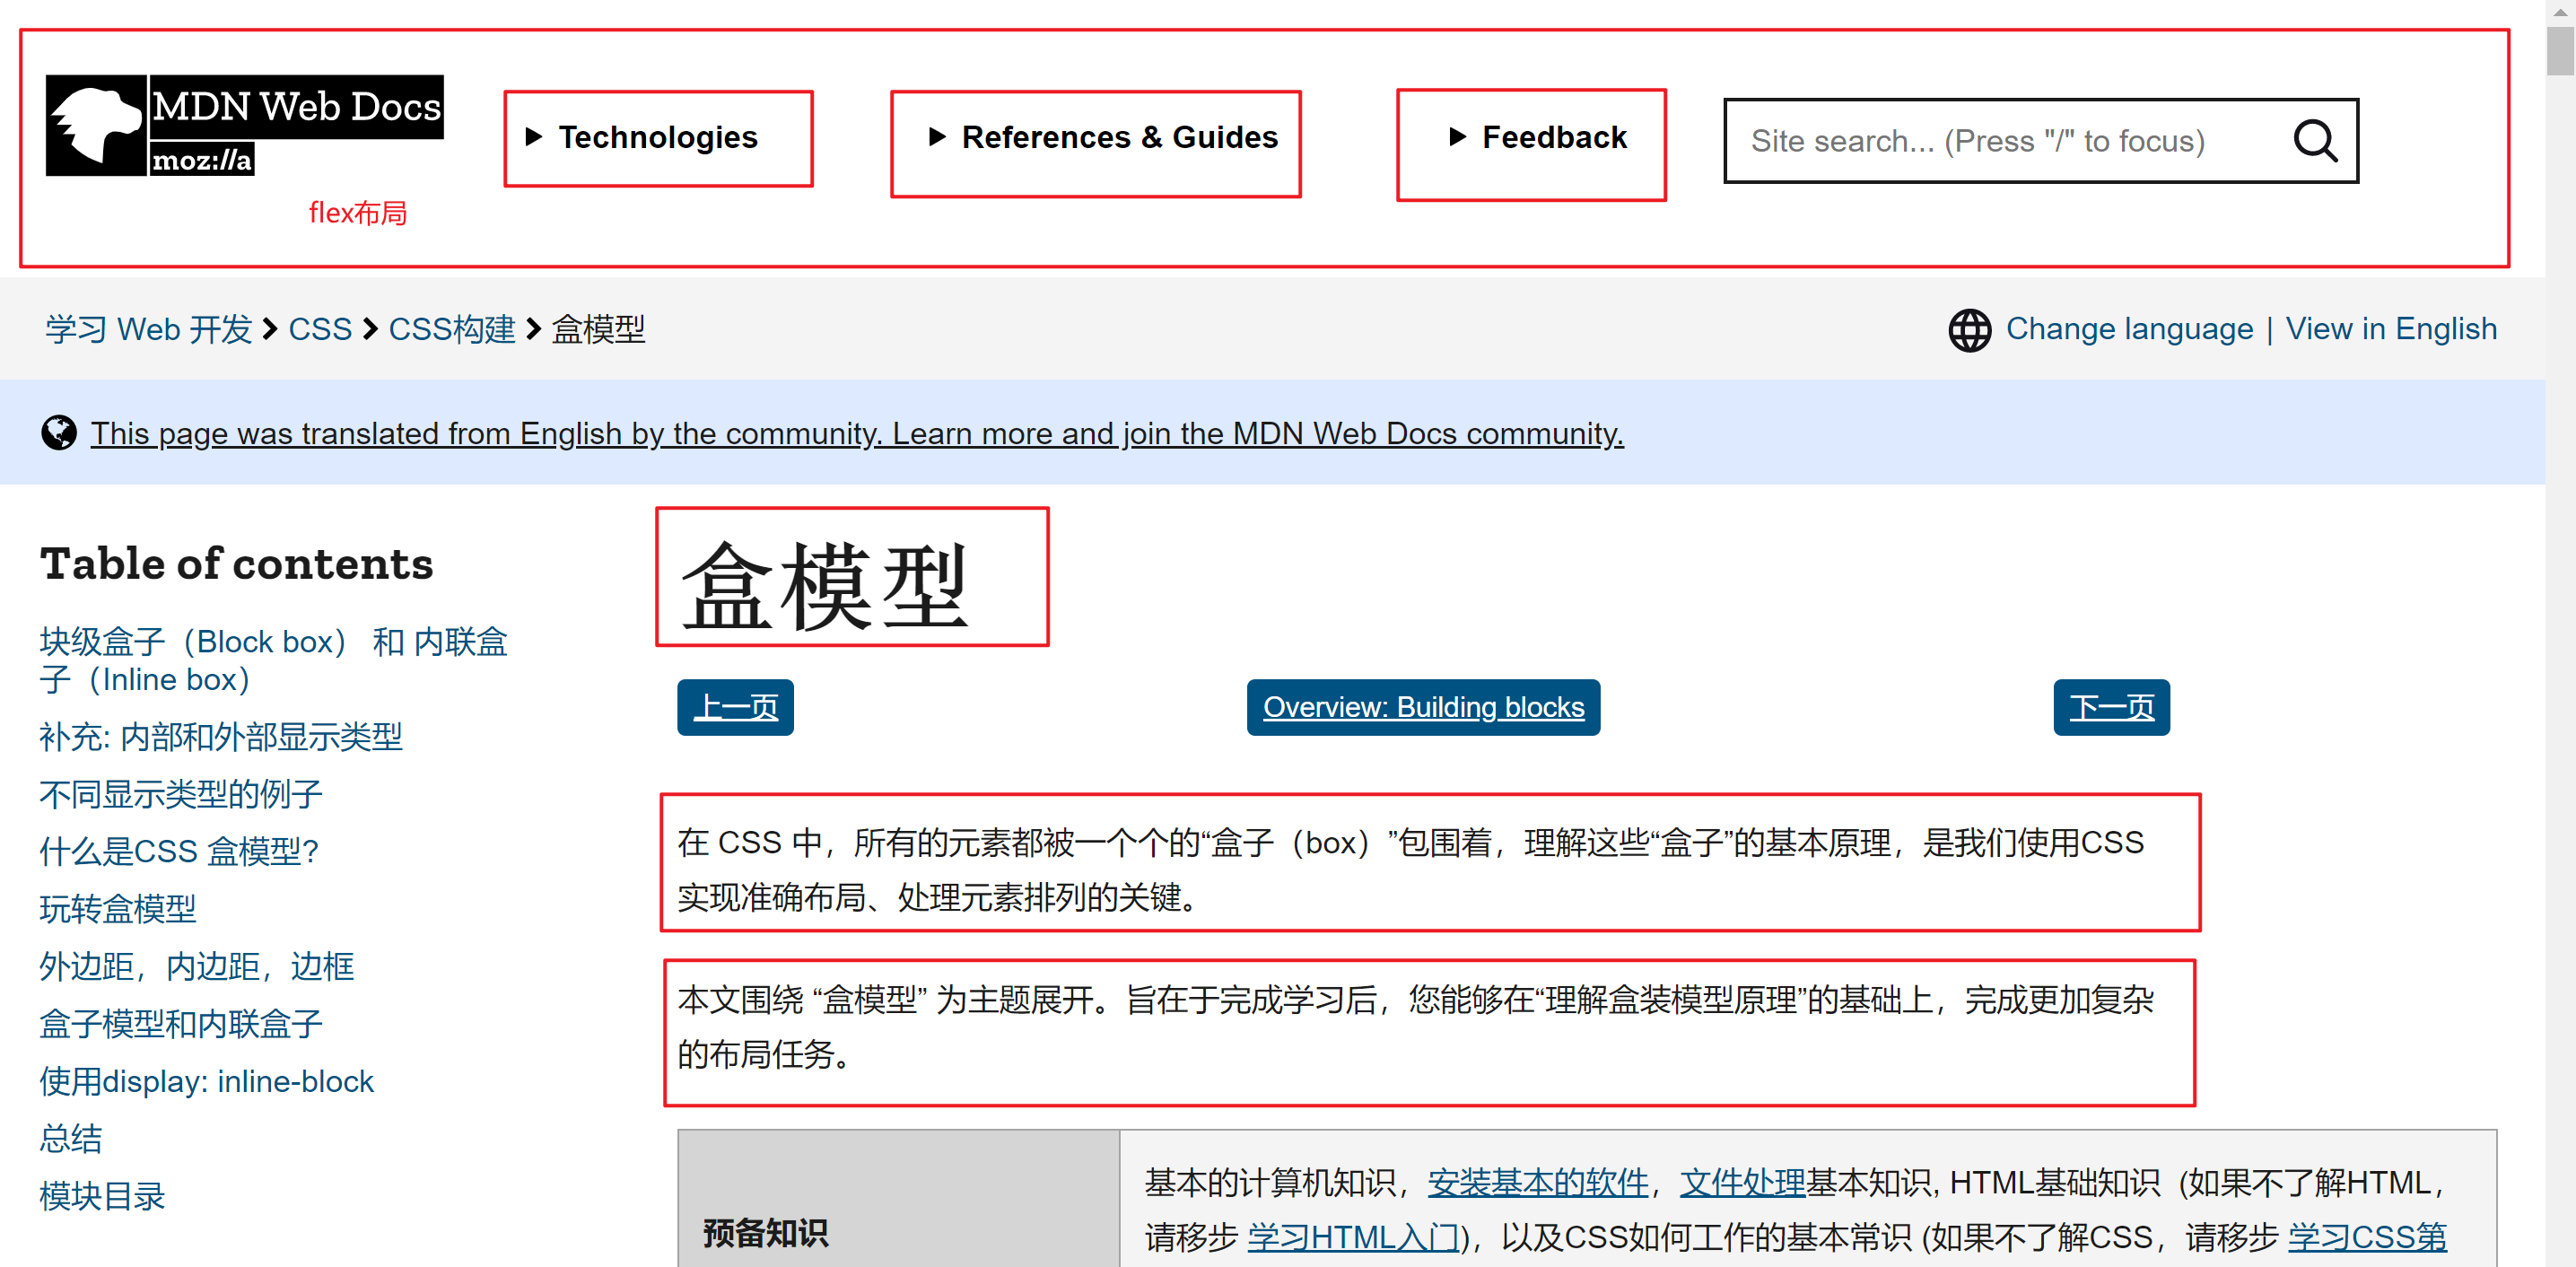The width and height of the screenshot is (2576, 1267).
Task: Click Change language
Action: tap(2129, 328)
